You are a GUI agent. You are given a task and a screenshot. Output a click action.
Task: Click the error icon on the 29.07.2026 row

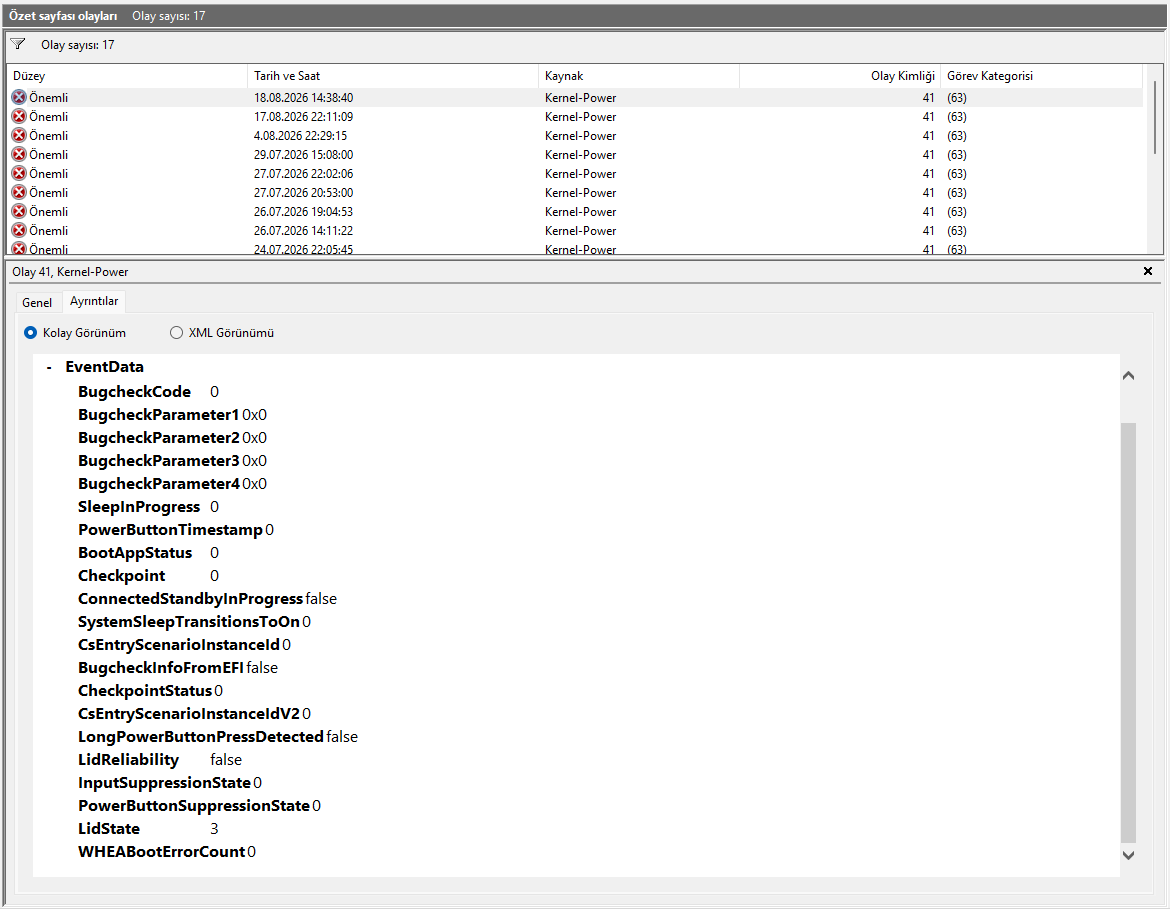tap(19, 154)
